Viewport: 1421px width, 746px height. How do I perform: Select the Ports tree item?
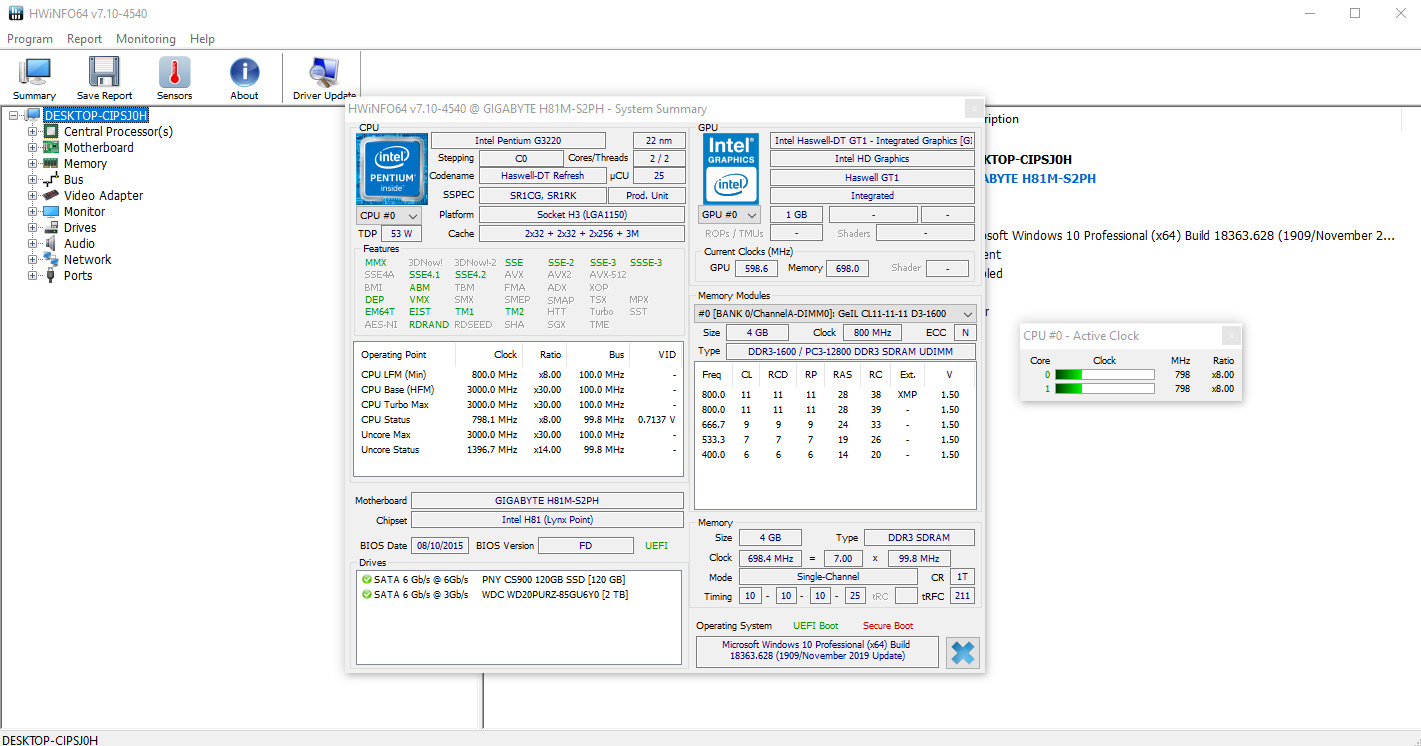(x=78, y=275)
